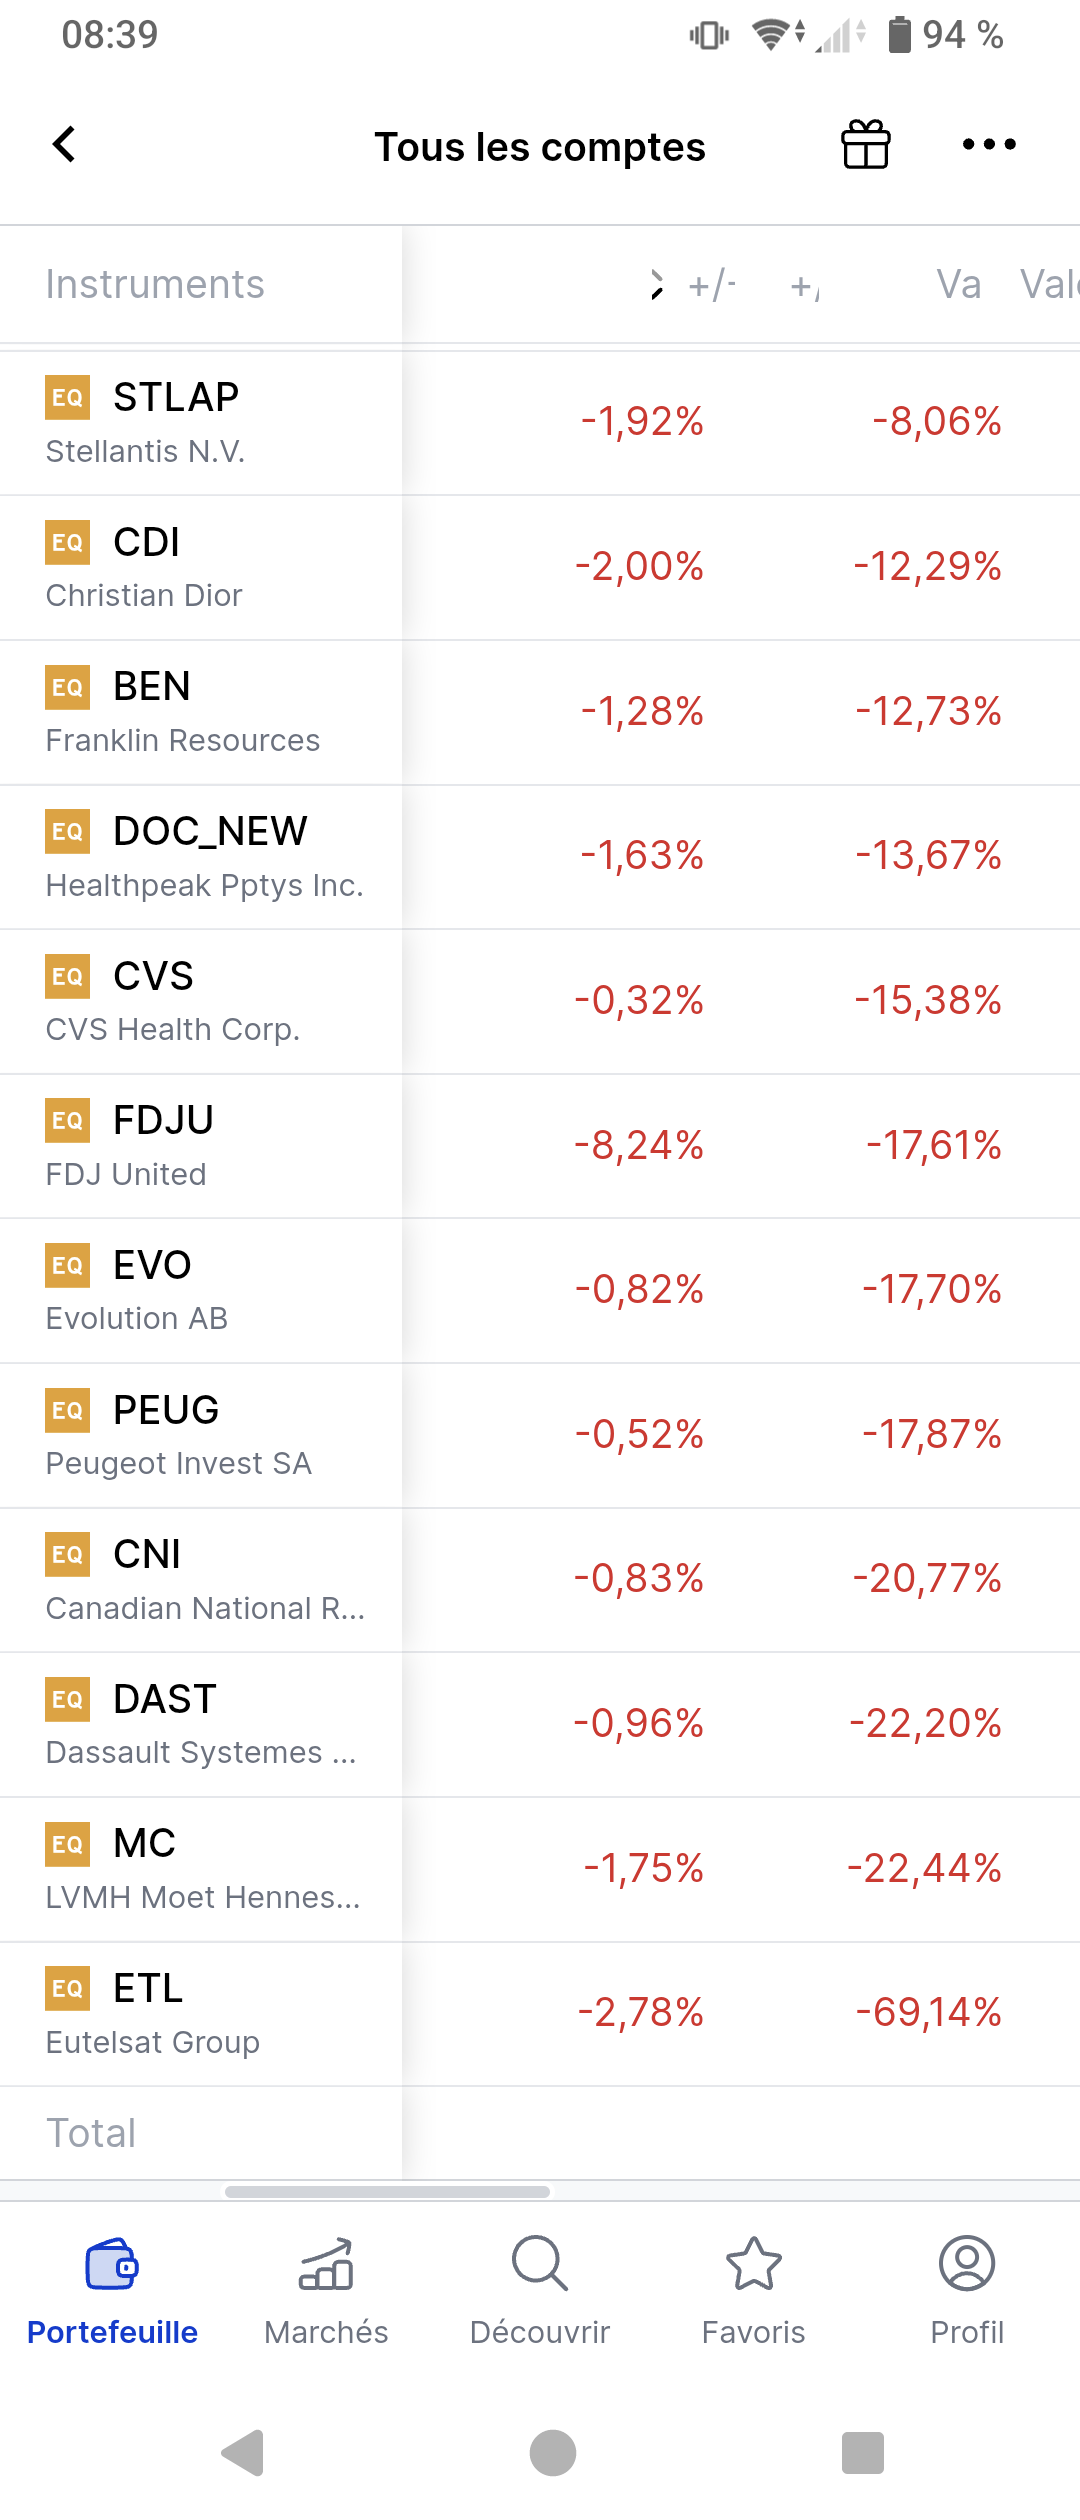View the FDJ United holding

pyautogui.click(x=200, y=1146)
